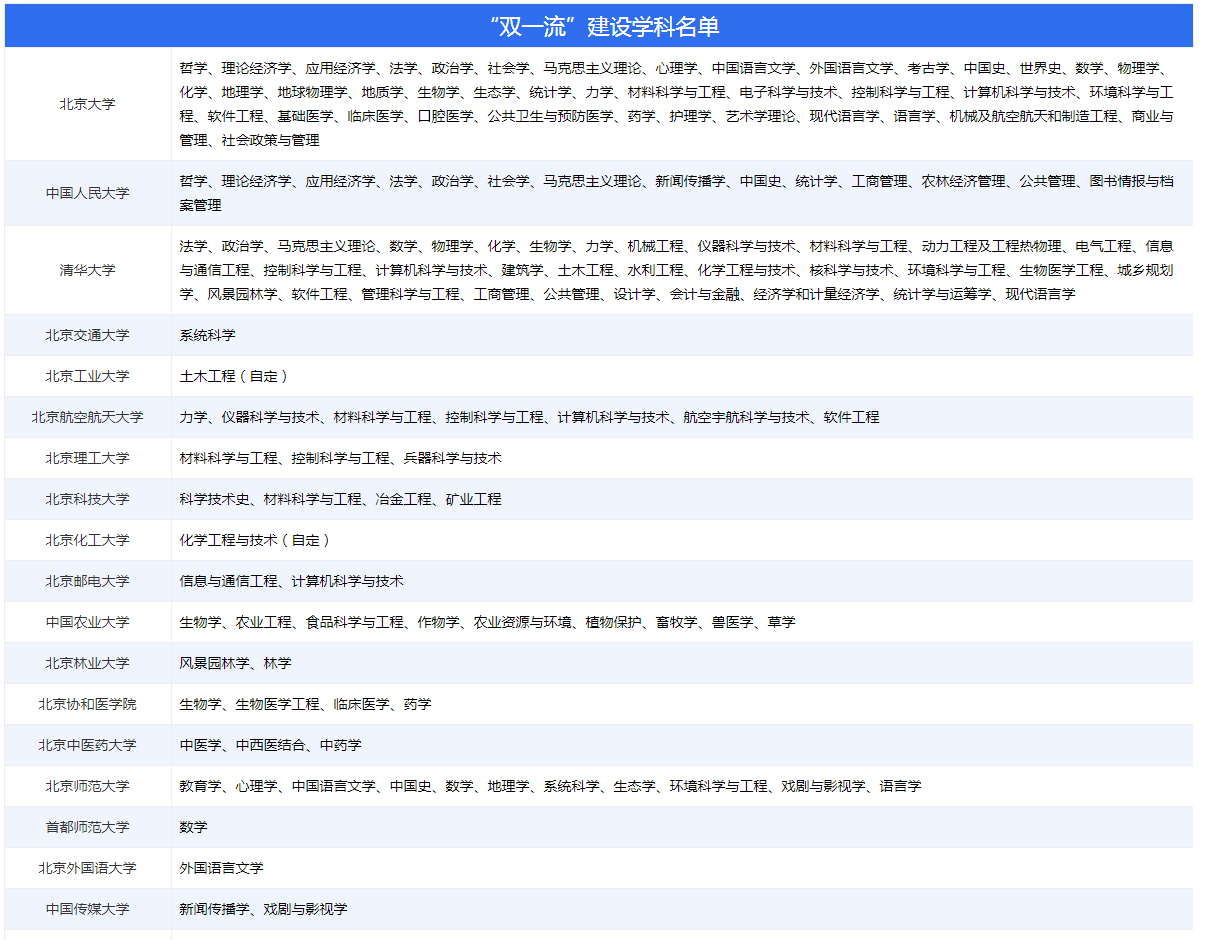Click the 科学技术史 discipline
1213x940 pixels.
[x=215, y=499]
